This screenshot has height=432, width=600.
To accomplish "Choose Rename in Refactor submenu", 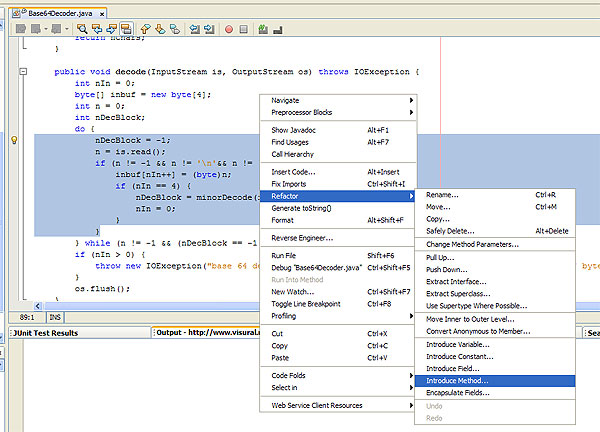I will tap(495, 195).
